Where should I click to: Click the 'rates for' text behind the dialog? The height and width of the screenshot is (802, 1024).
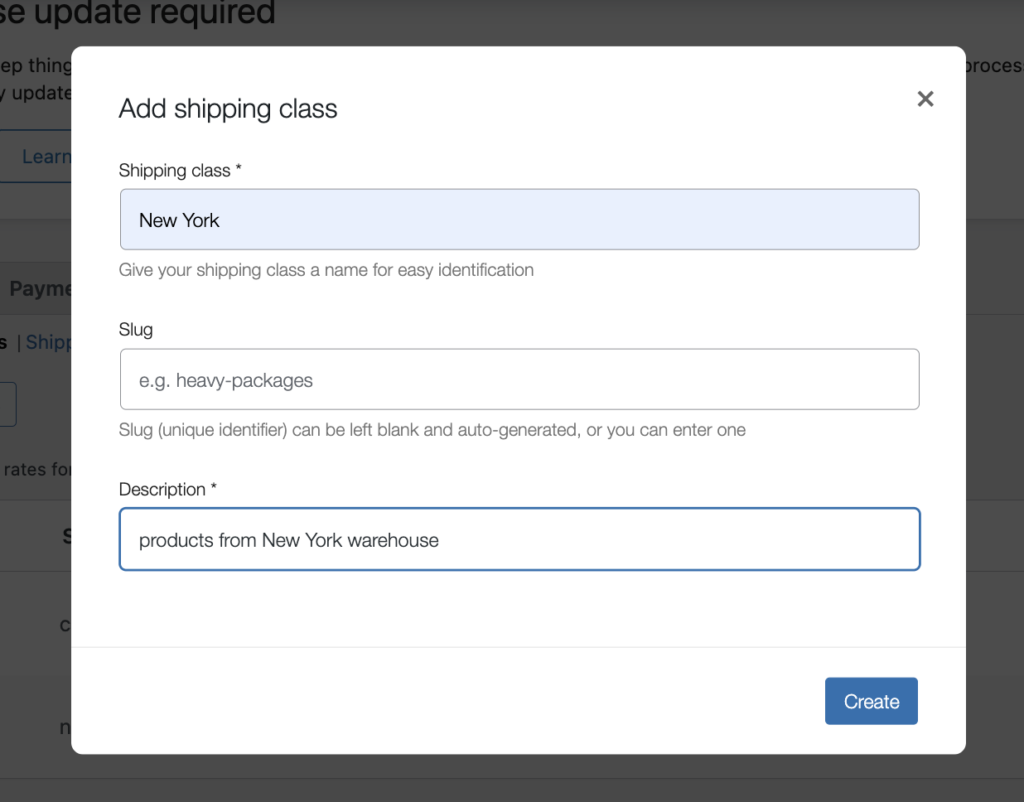click(36, 469)
